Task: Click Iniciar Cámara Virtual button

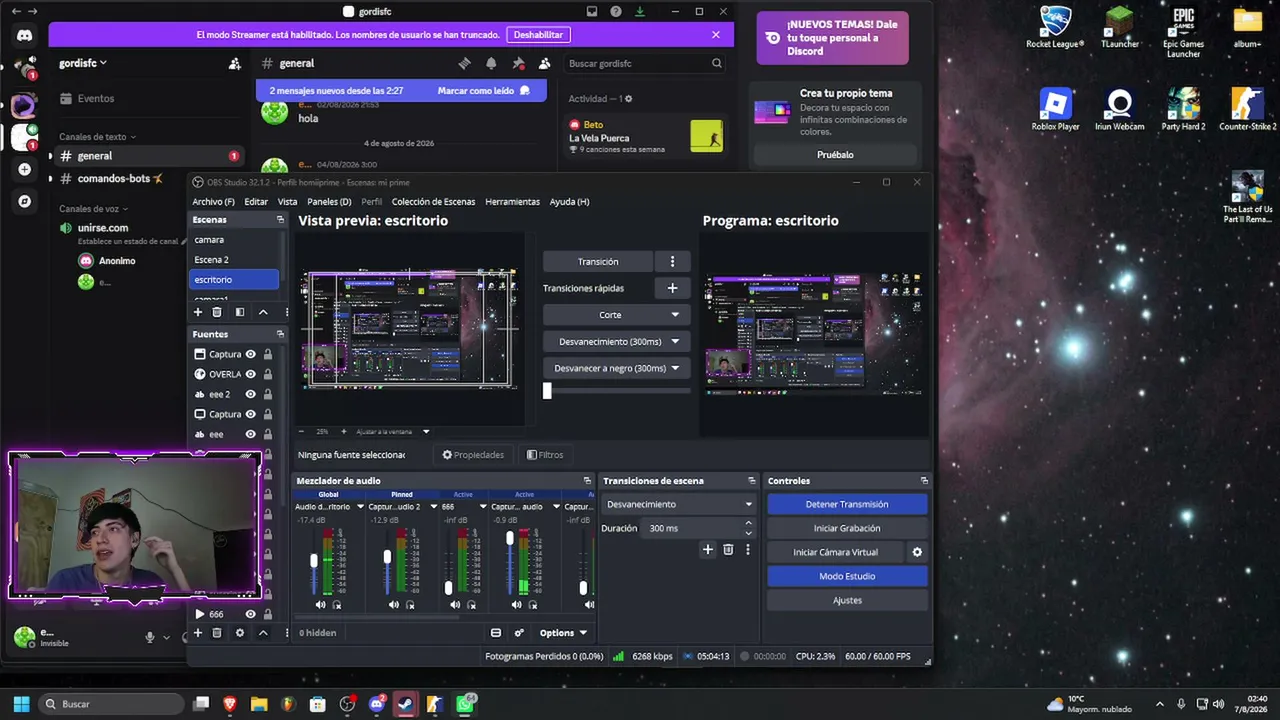Action: click(835, 552)
